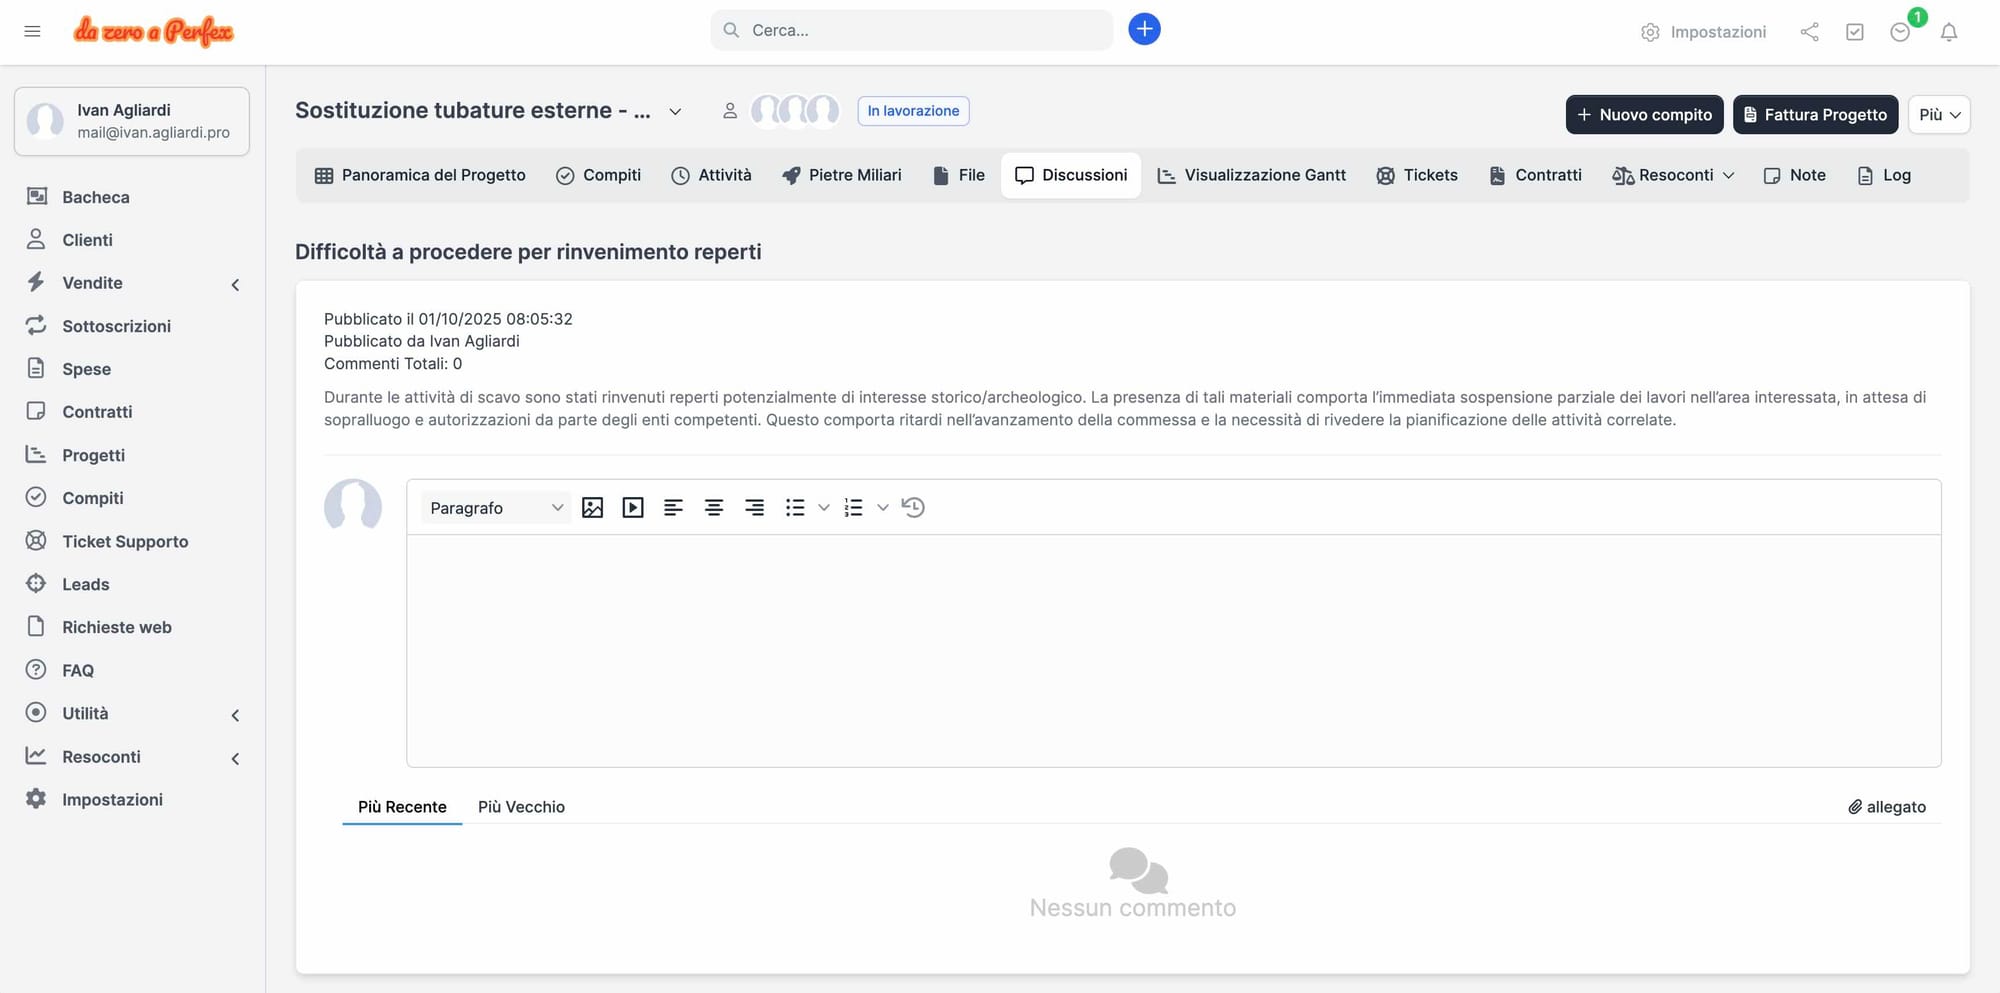Screen dimensions: 2000x993
Task: Toggle sidebar with the hamburger menu icon
Action: click(x=32, y=31)
